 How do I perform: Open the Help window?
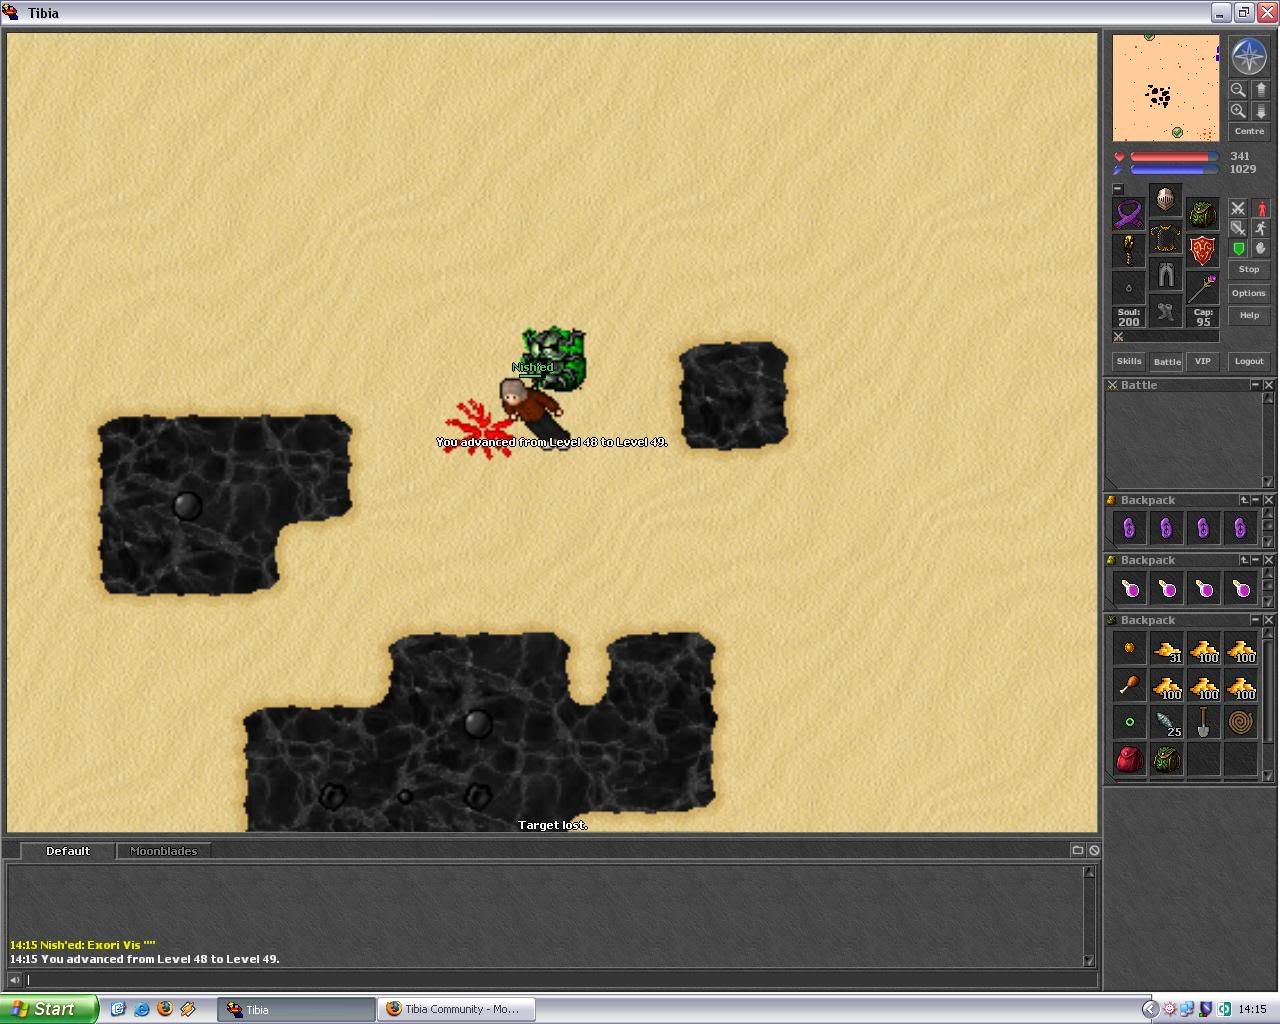1249,315
